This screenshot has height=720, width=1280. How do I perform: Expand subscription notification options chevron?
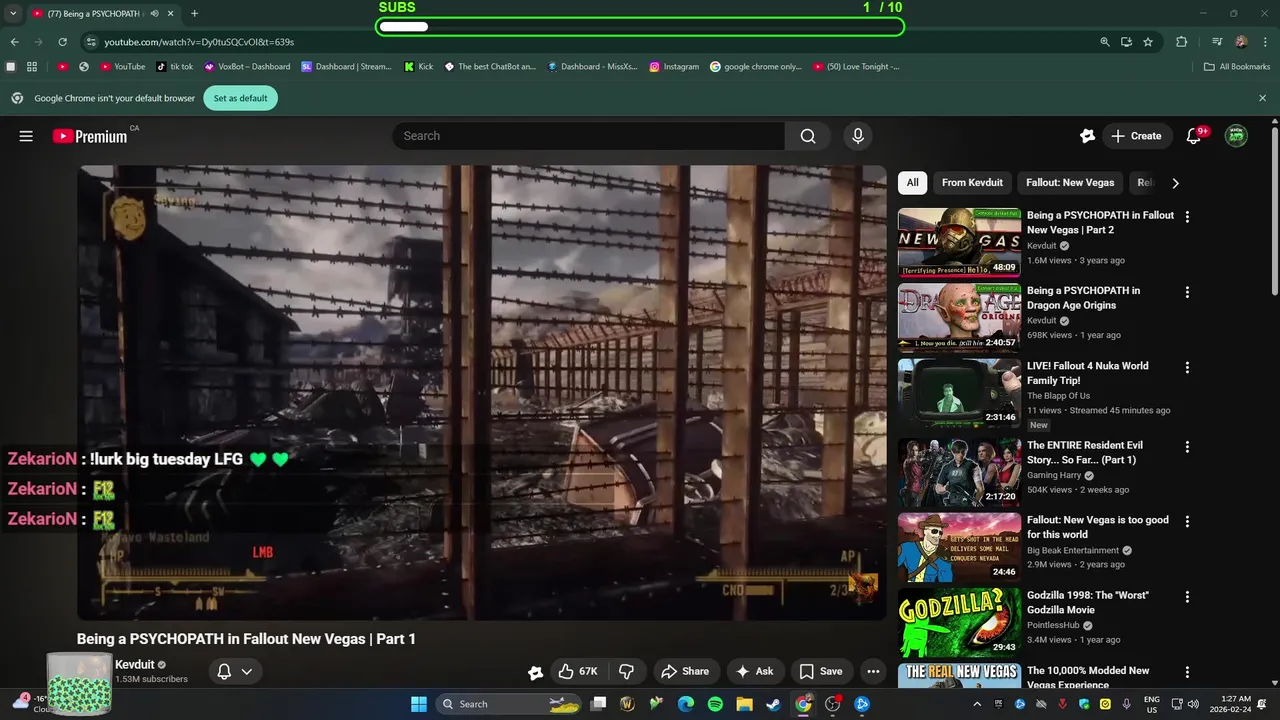pyautogui.click(x=247, y=671)
